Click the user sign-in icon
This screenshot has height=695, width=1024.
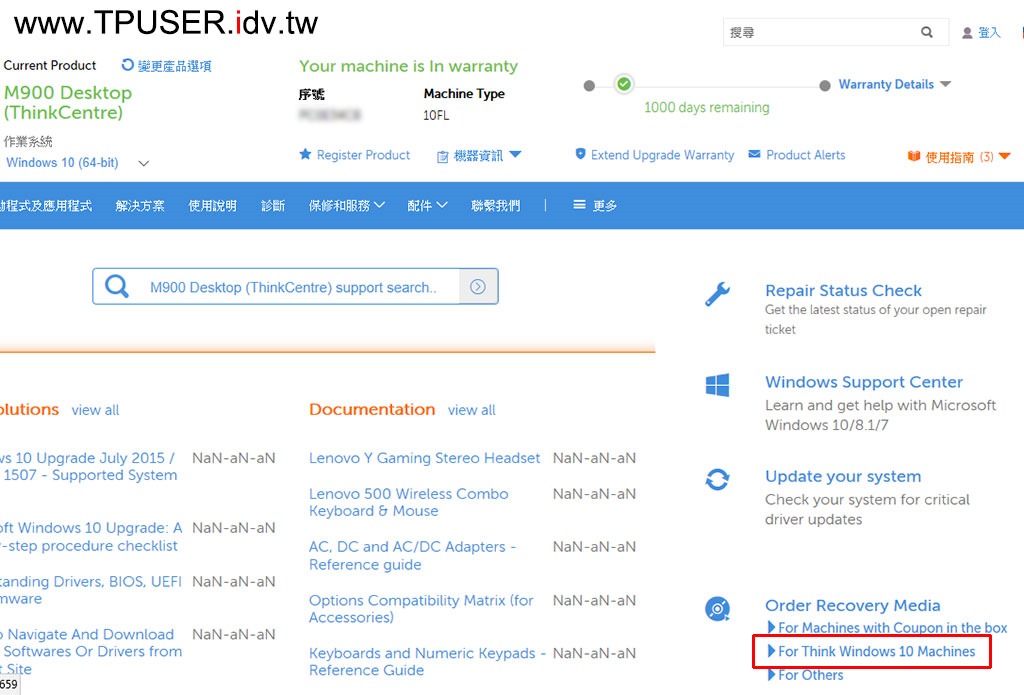tap(967, 33)
